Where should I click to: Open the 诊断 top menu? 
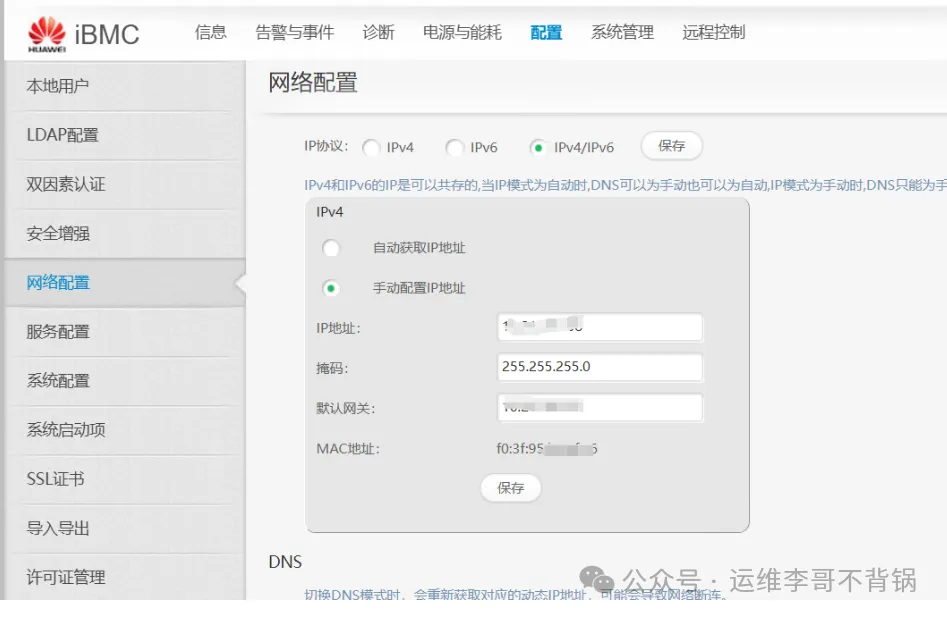379,33
